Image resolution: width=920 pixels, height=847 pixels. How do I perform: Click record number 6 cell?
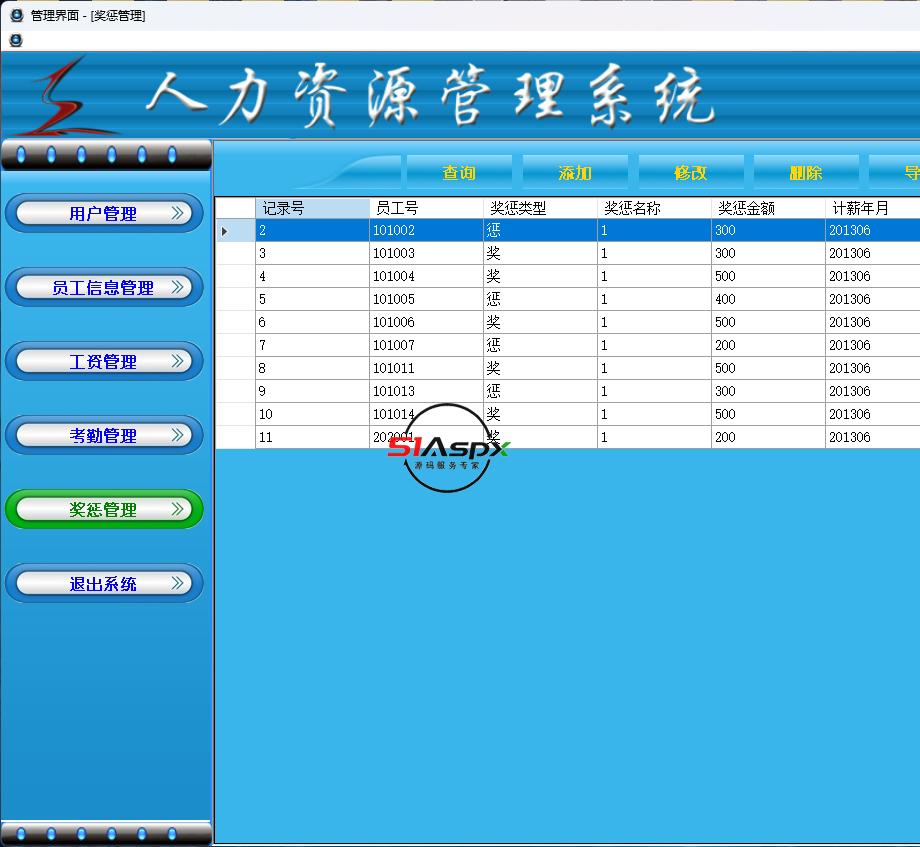[x=312, y=322]
